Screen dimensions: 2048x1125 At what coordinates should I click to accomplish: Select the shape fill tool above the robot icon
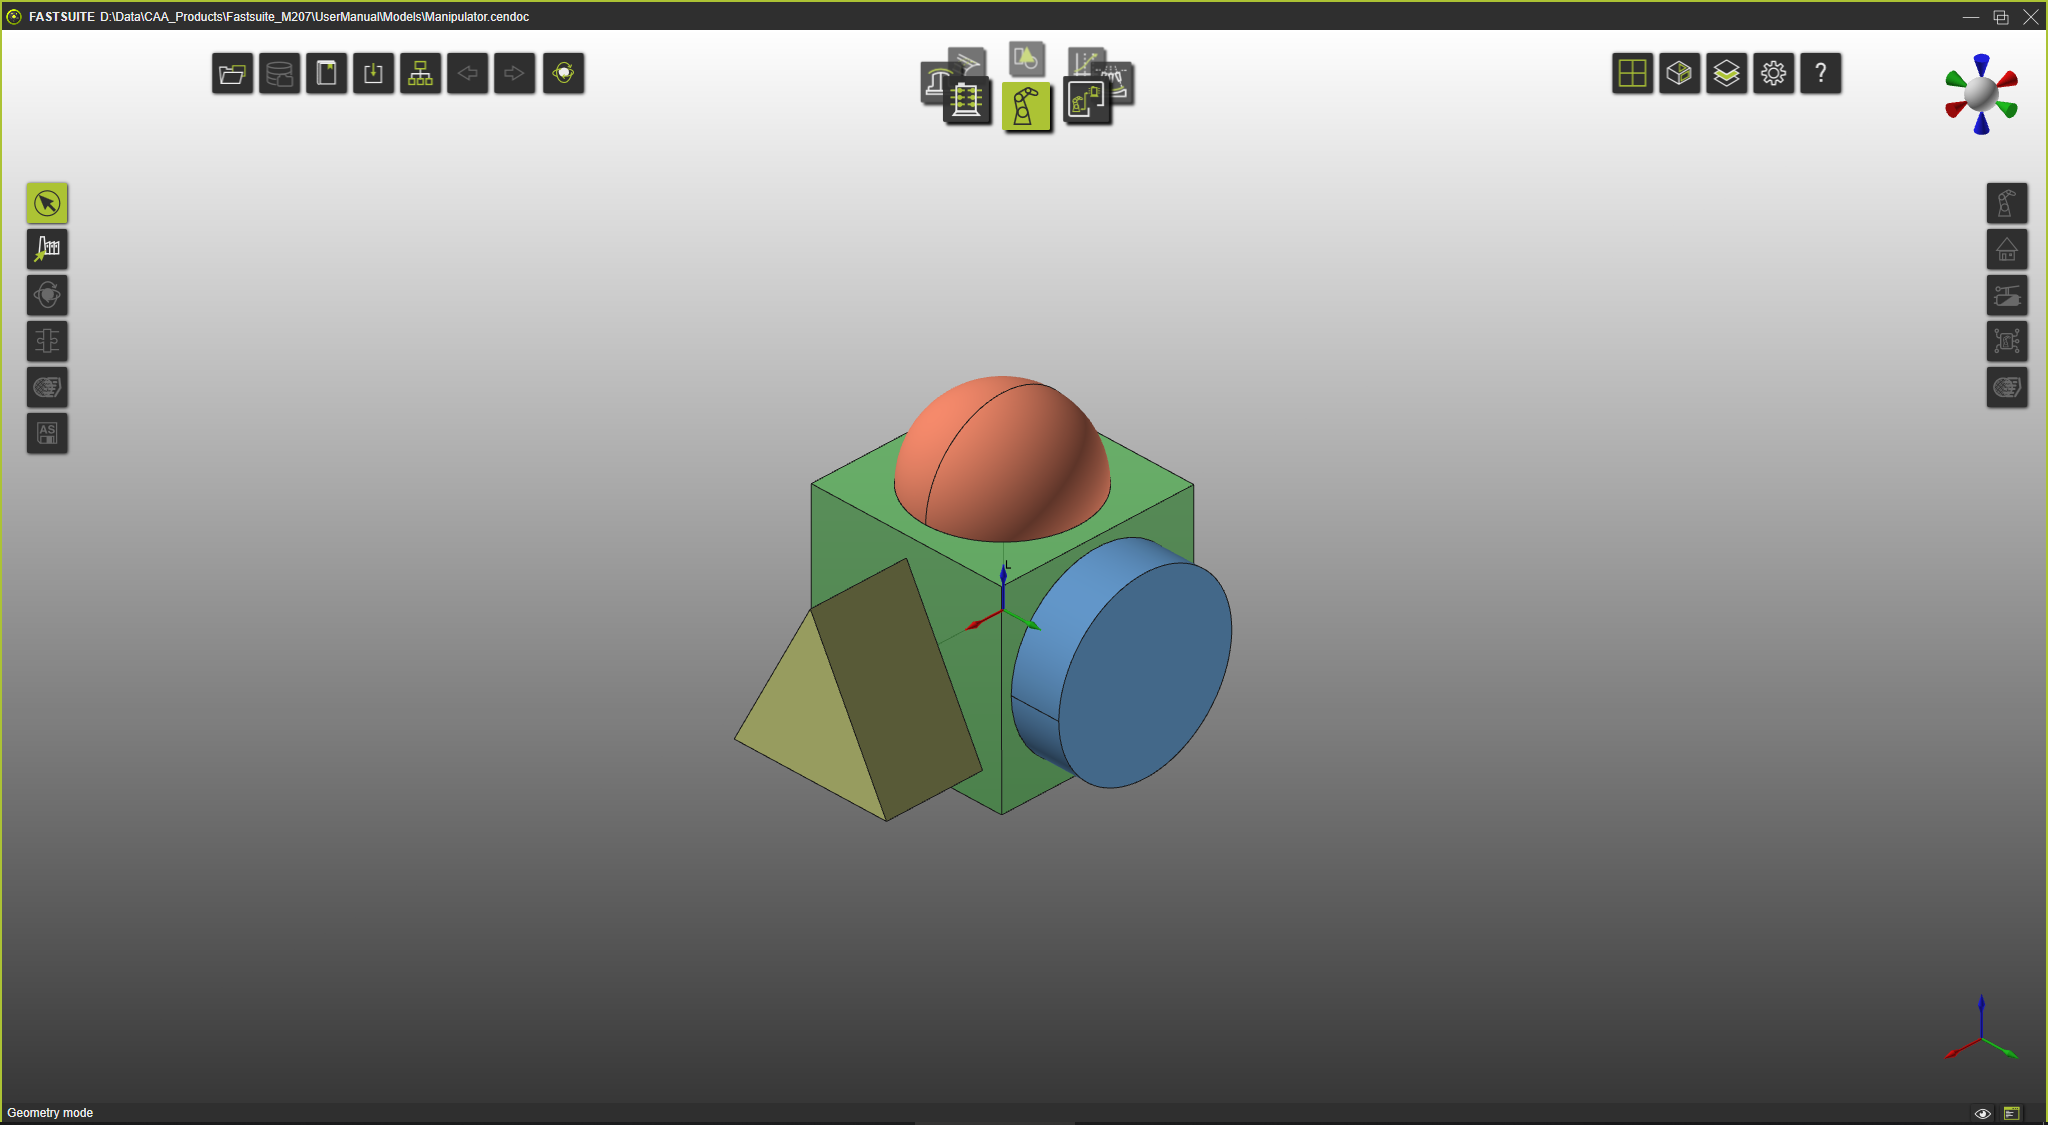tap(1026, 59)
